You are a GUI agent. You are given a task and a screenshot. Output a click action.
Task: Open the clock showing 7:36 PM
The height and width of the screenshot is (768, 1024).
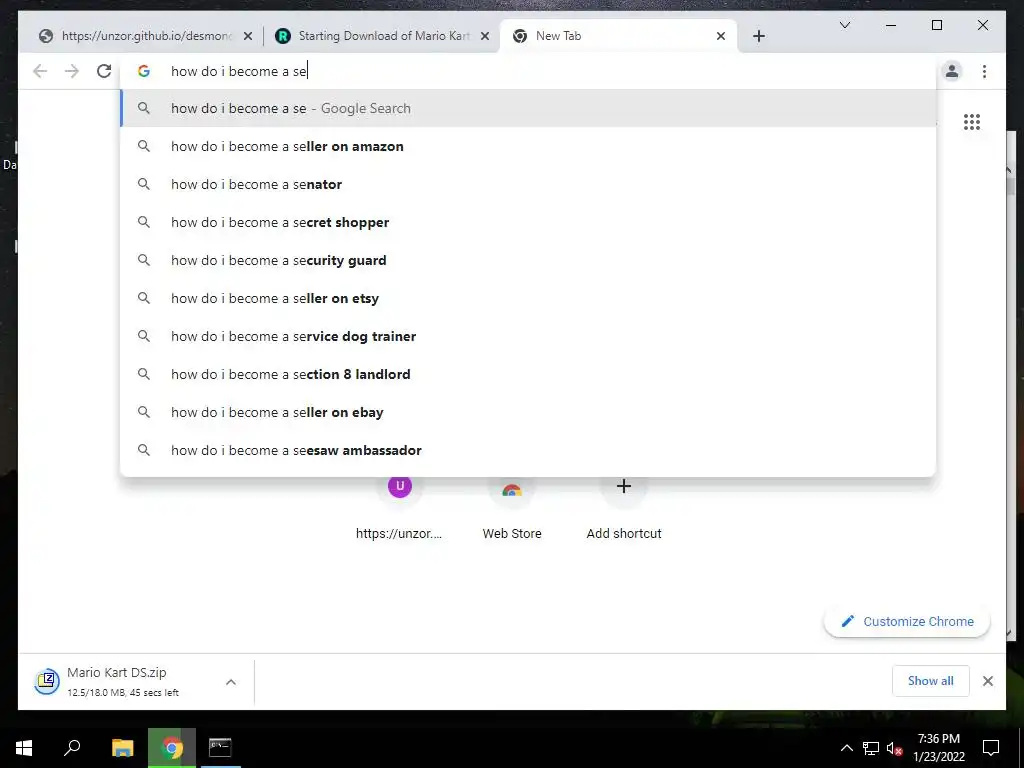(x=938, y=748)
